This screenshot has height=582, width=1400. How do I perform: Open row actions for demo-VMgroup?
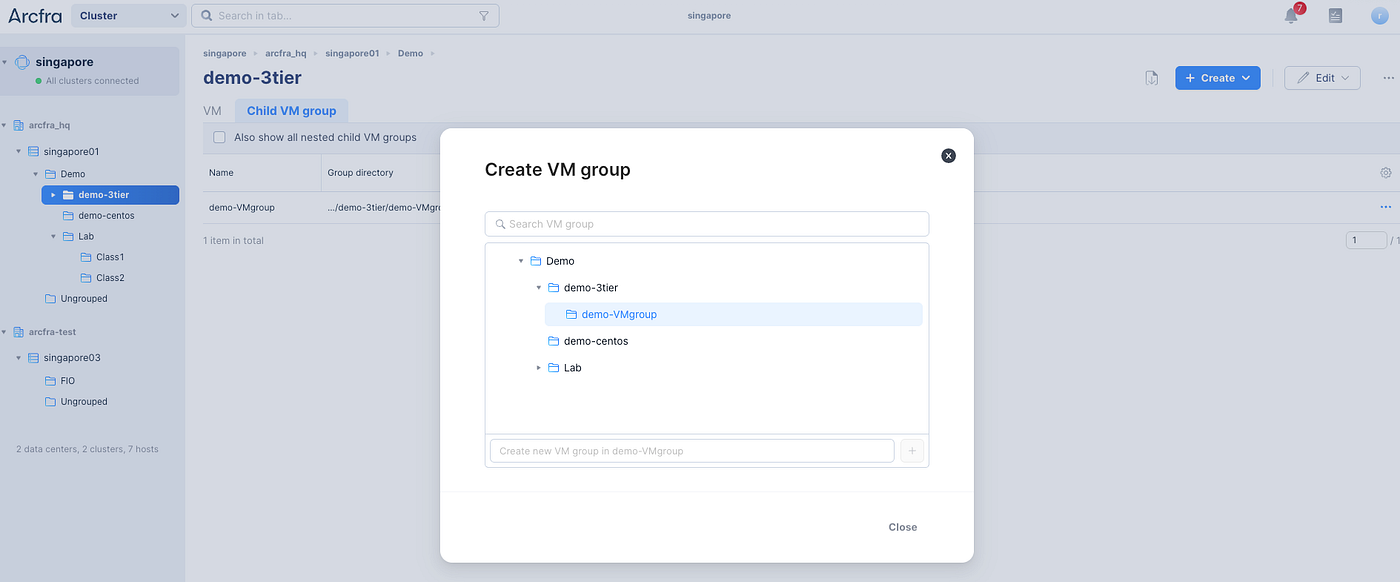click(x=1386, y=207)
